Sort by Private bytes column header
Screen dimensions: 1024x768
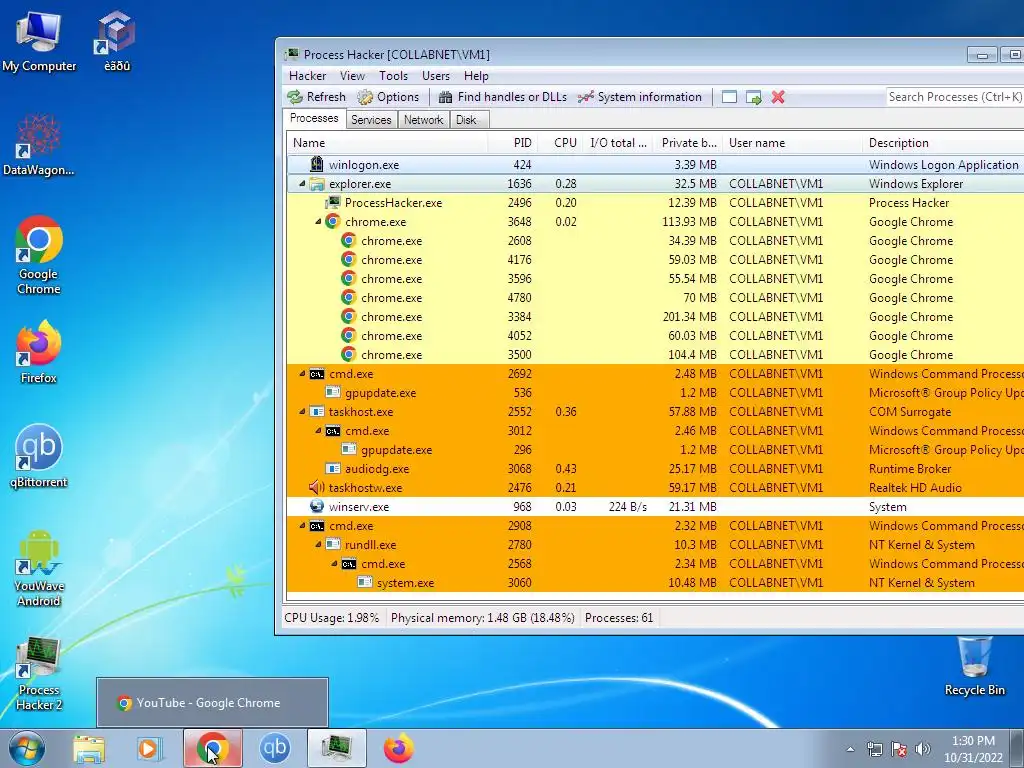[688, 143]
